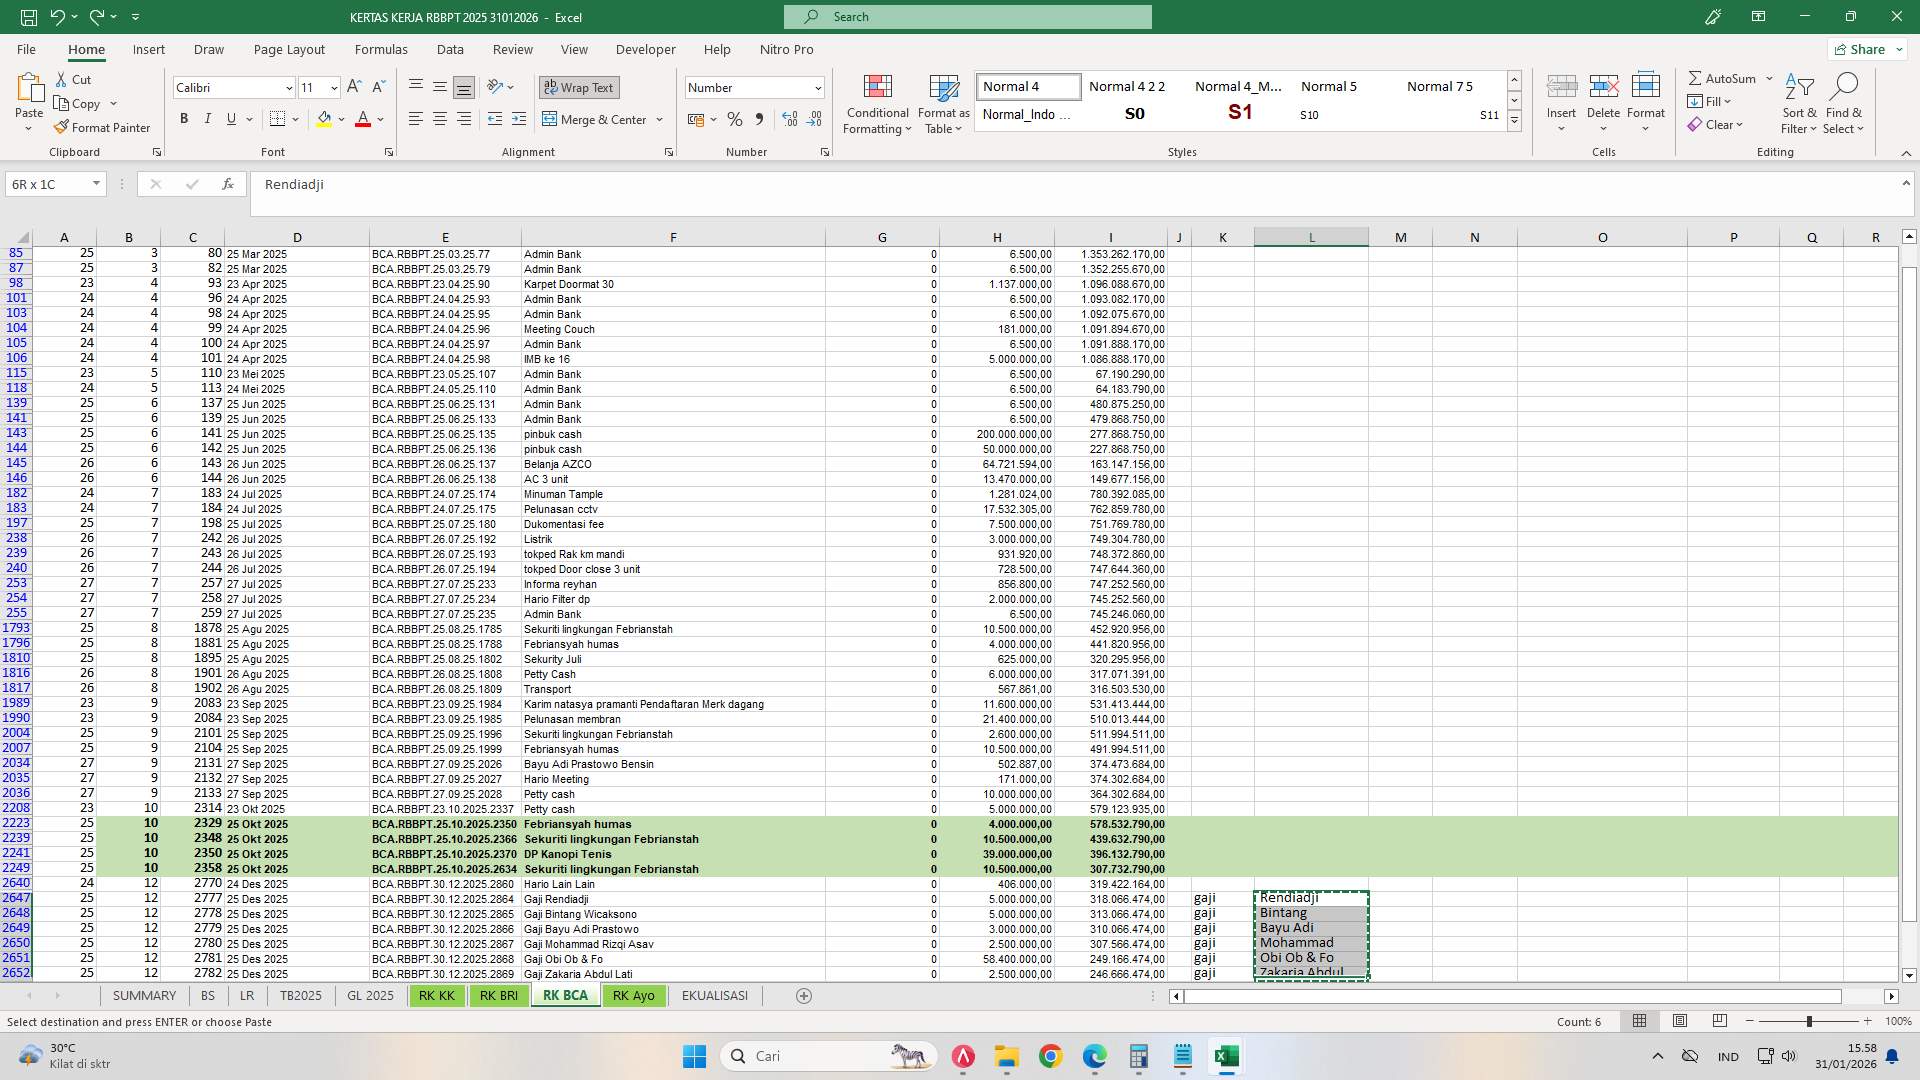1920x1080 pixels.
Task: Apply Percent Style number formatting
Action: point(735,119)
